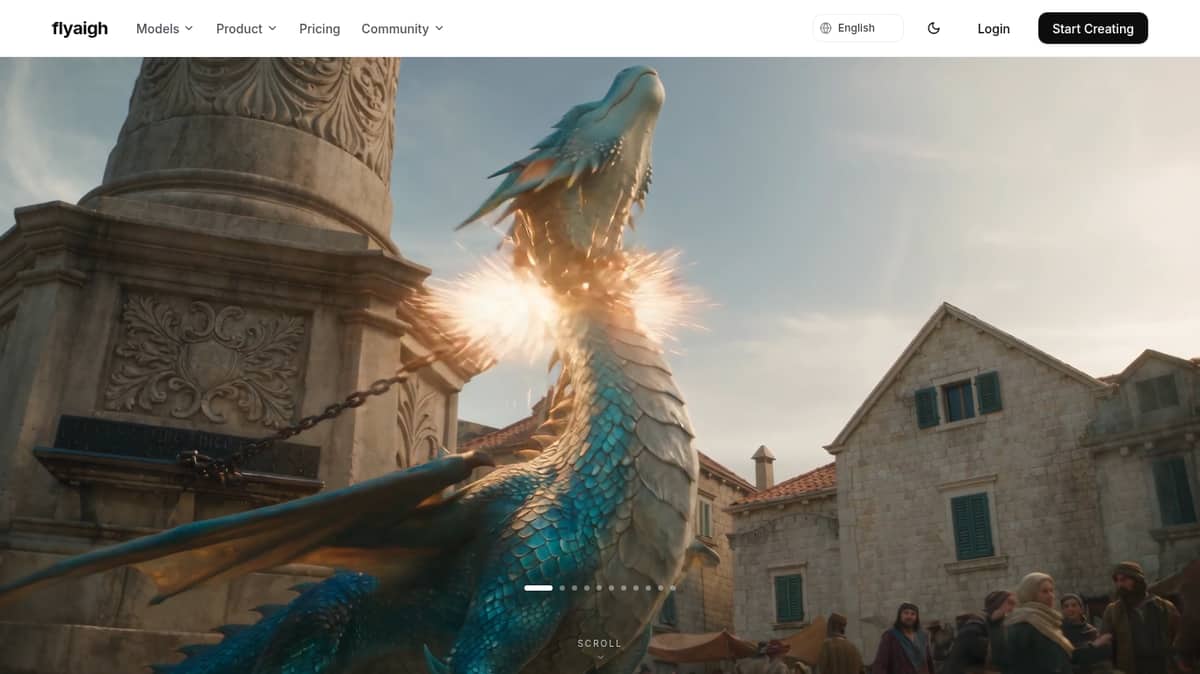Click the flyaigh logo

click(80, 28)
